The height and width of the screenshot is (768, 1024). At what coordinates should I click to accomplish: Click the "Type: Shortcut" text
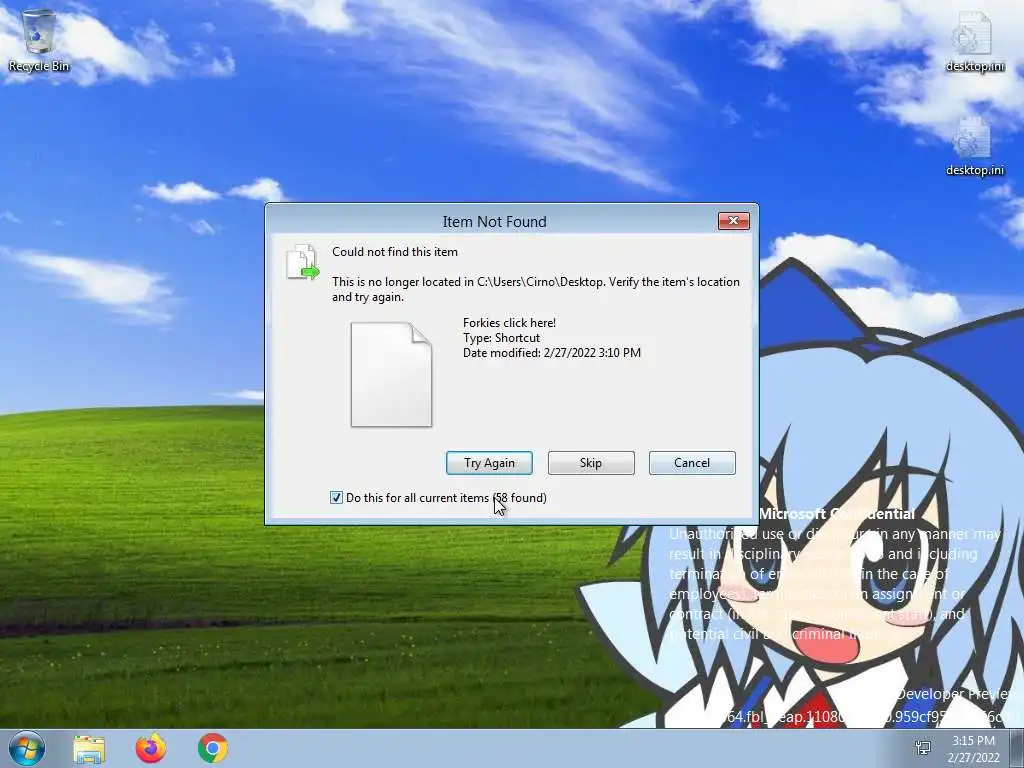click(502, 338)
